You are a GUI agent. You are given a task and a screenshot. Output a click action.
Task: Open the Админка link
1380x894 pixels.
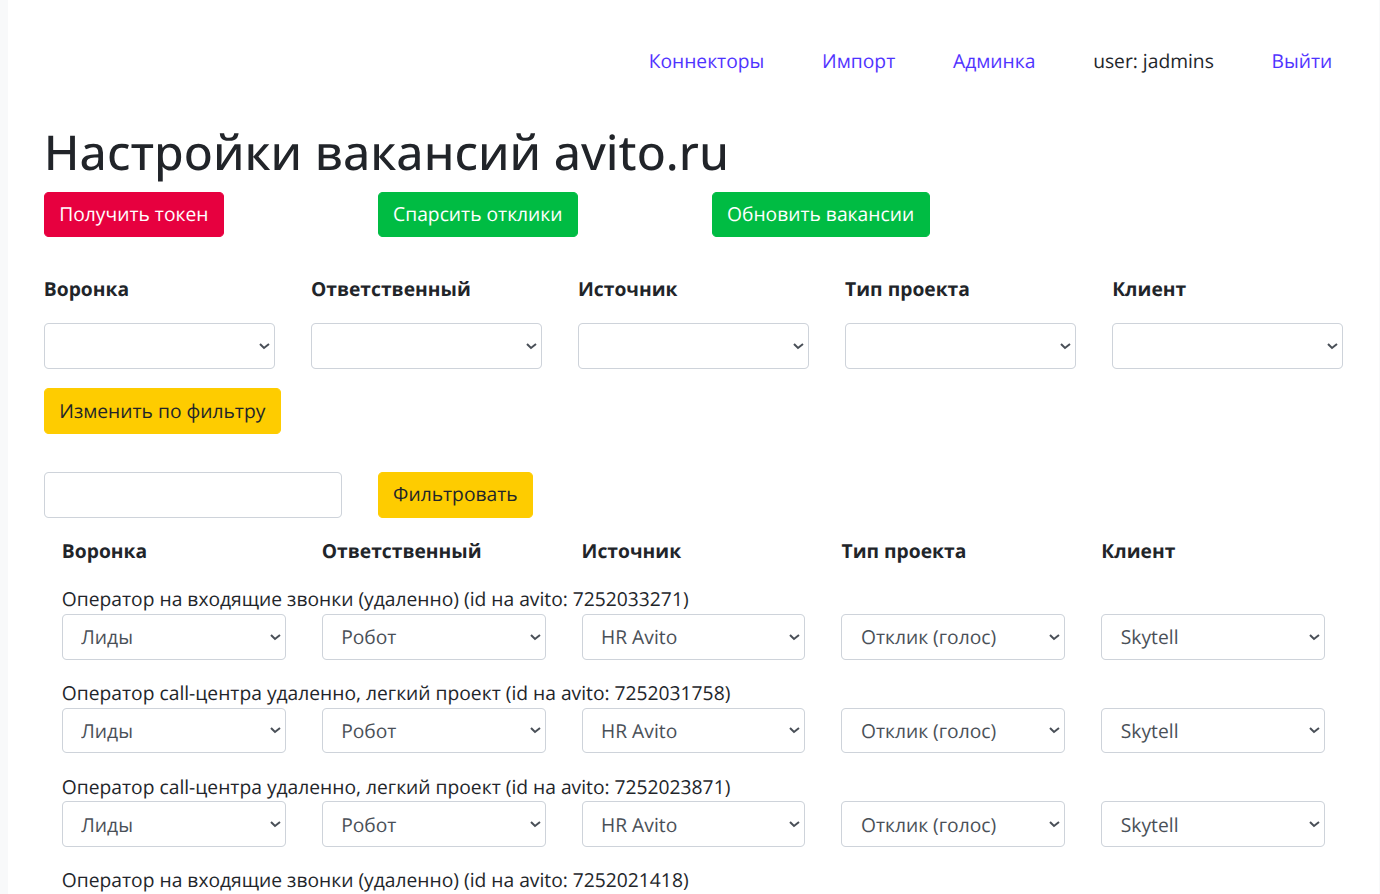click(994, 61)
